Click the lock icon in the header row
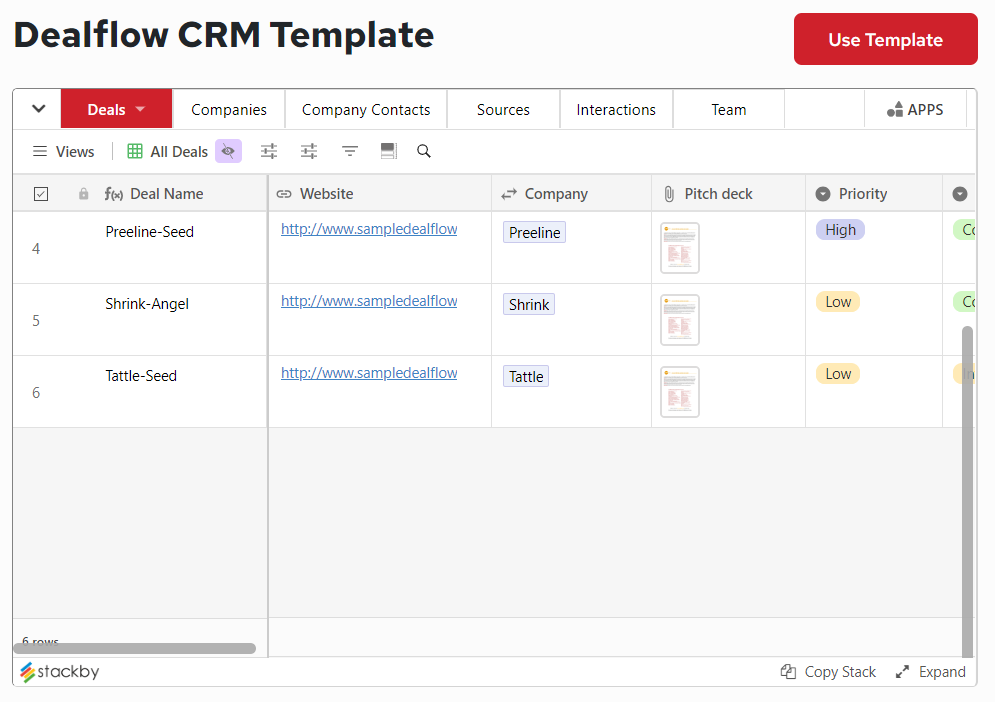Image resolution: width=995 pixels, height=702 pixels. coord(83,193)
